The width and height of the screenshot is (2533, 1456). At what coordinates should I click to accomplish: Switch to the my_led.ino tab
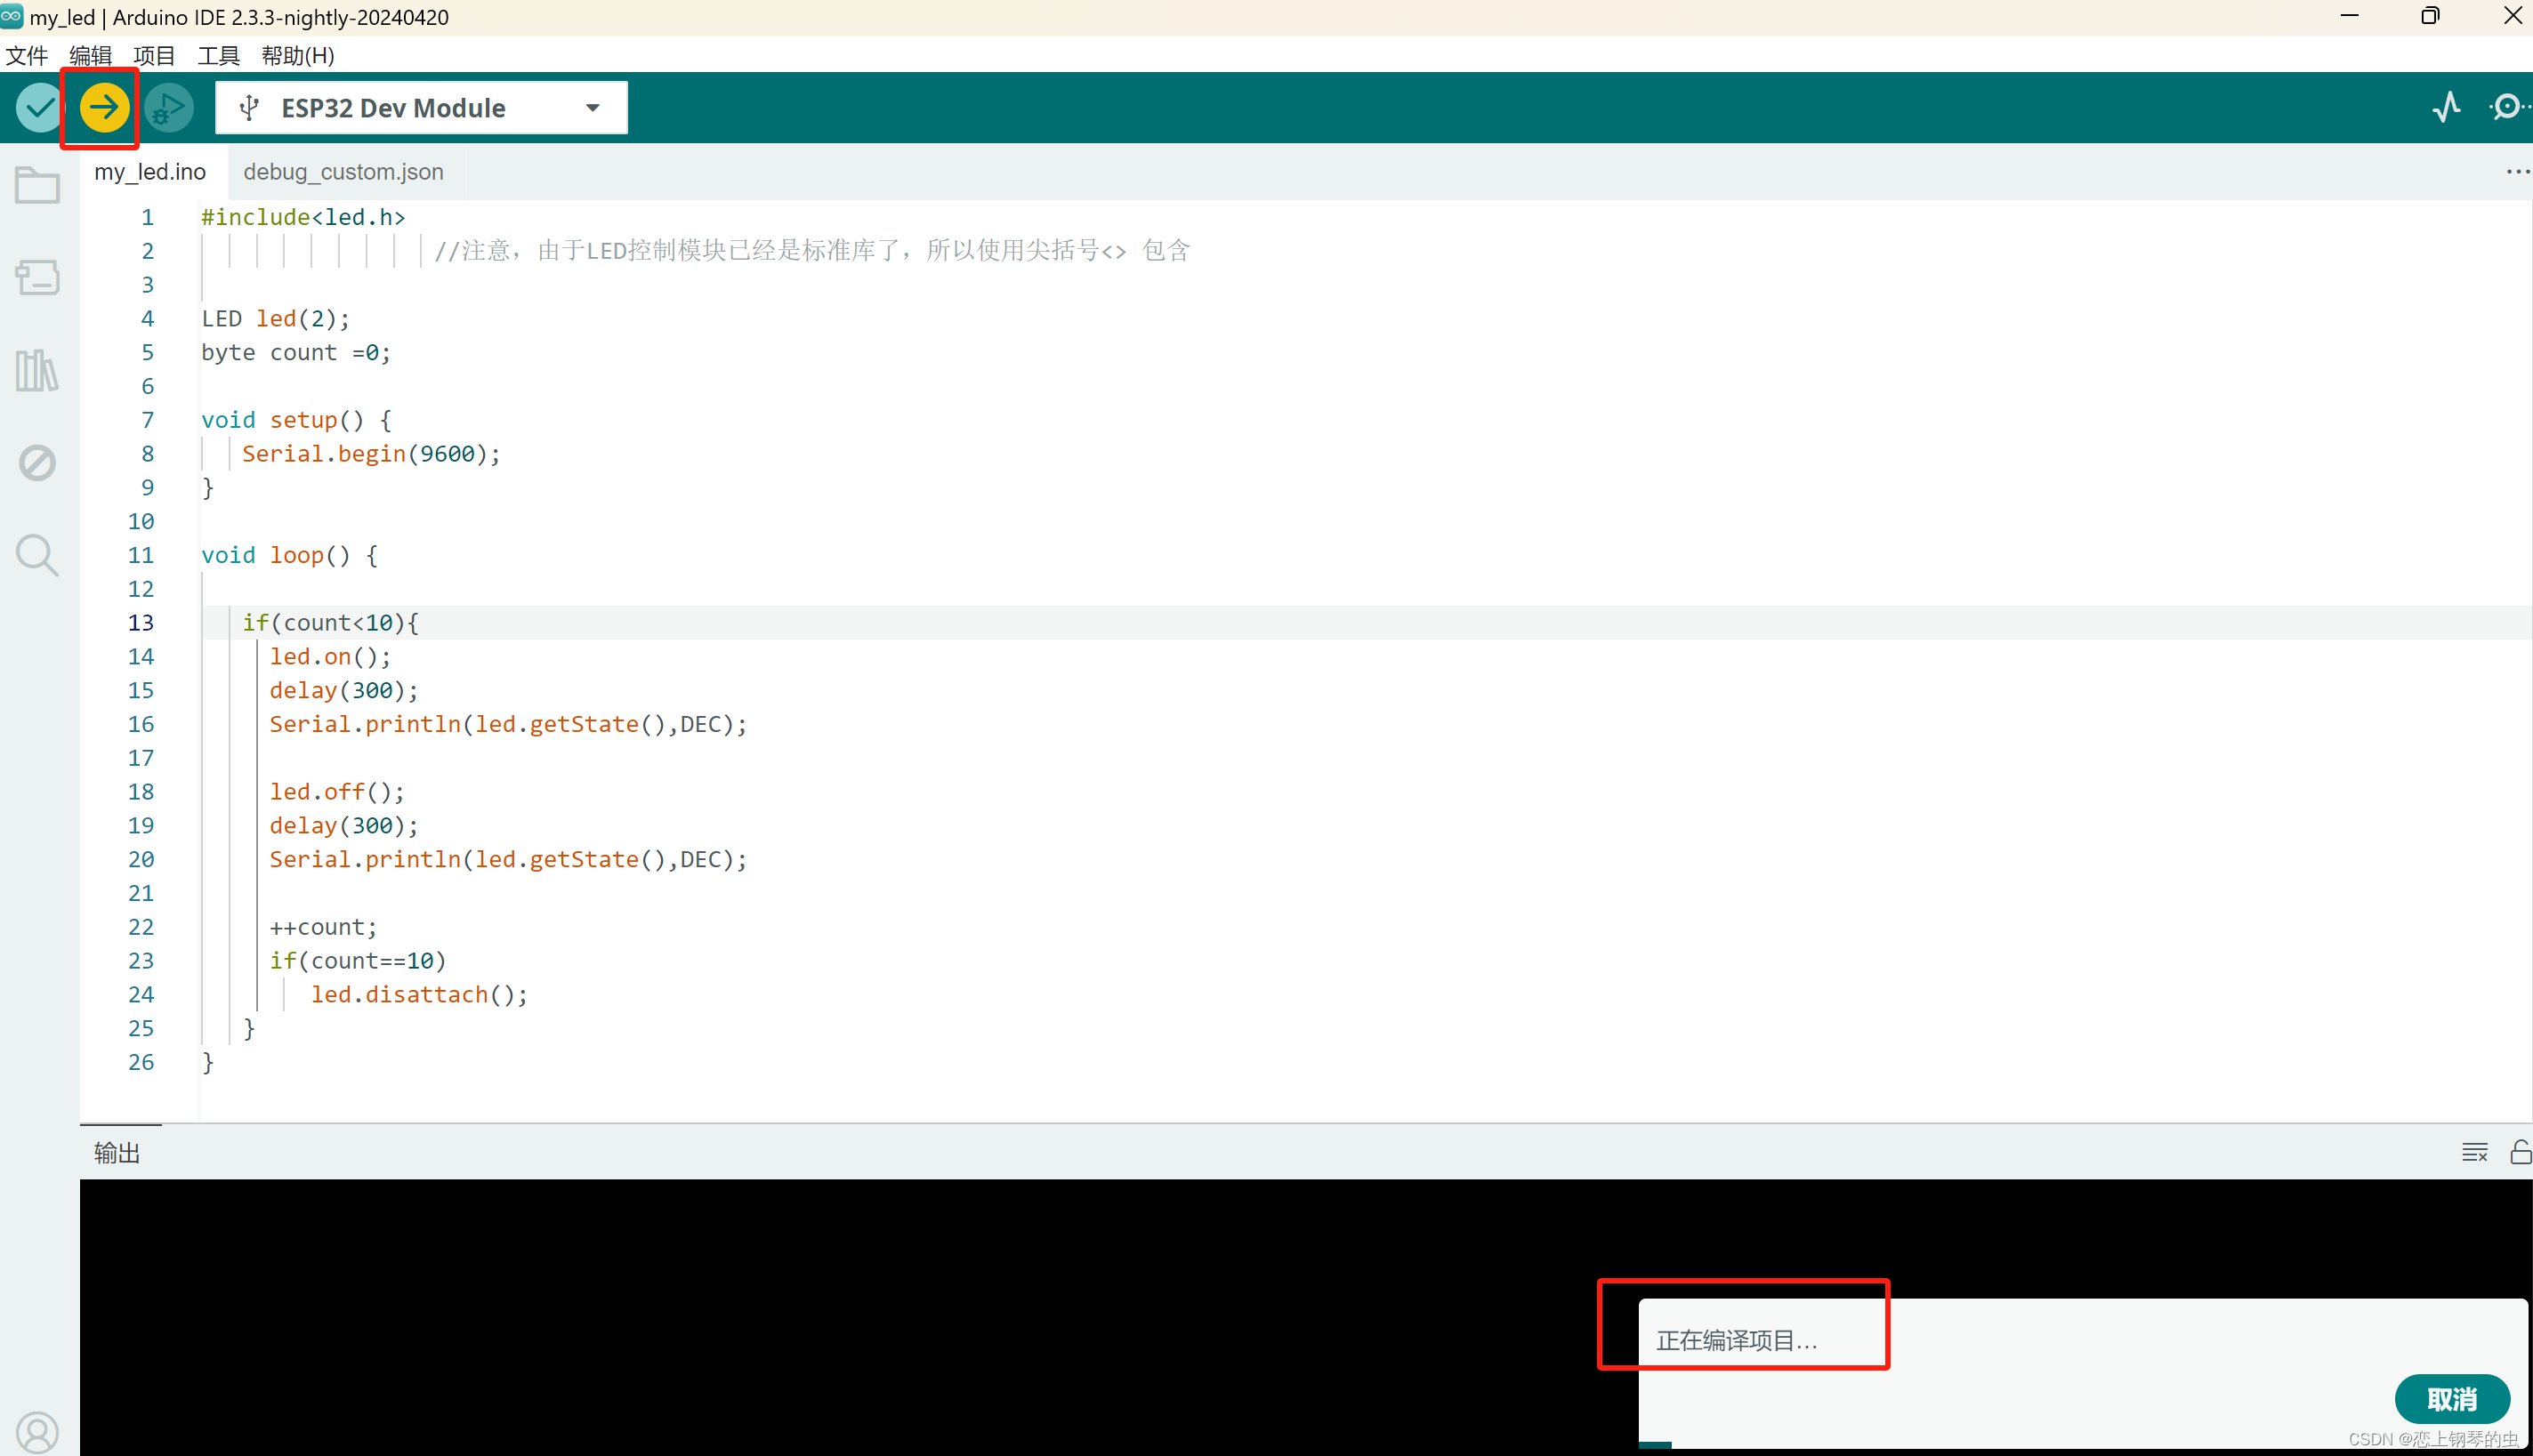[x=150, y=172]
